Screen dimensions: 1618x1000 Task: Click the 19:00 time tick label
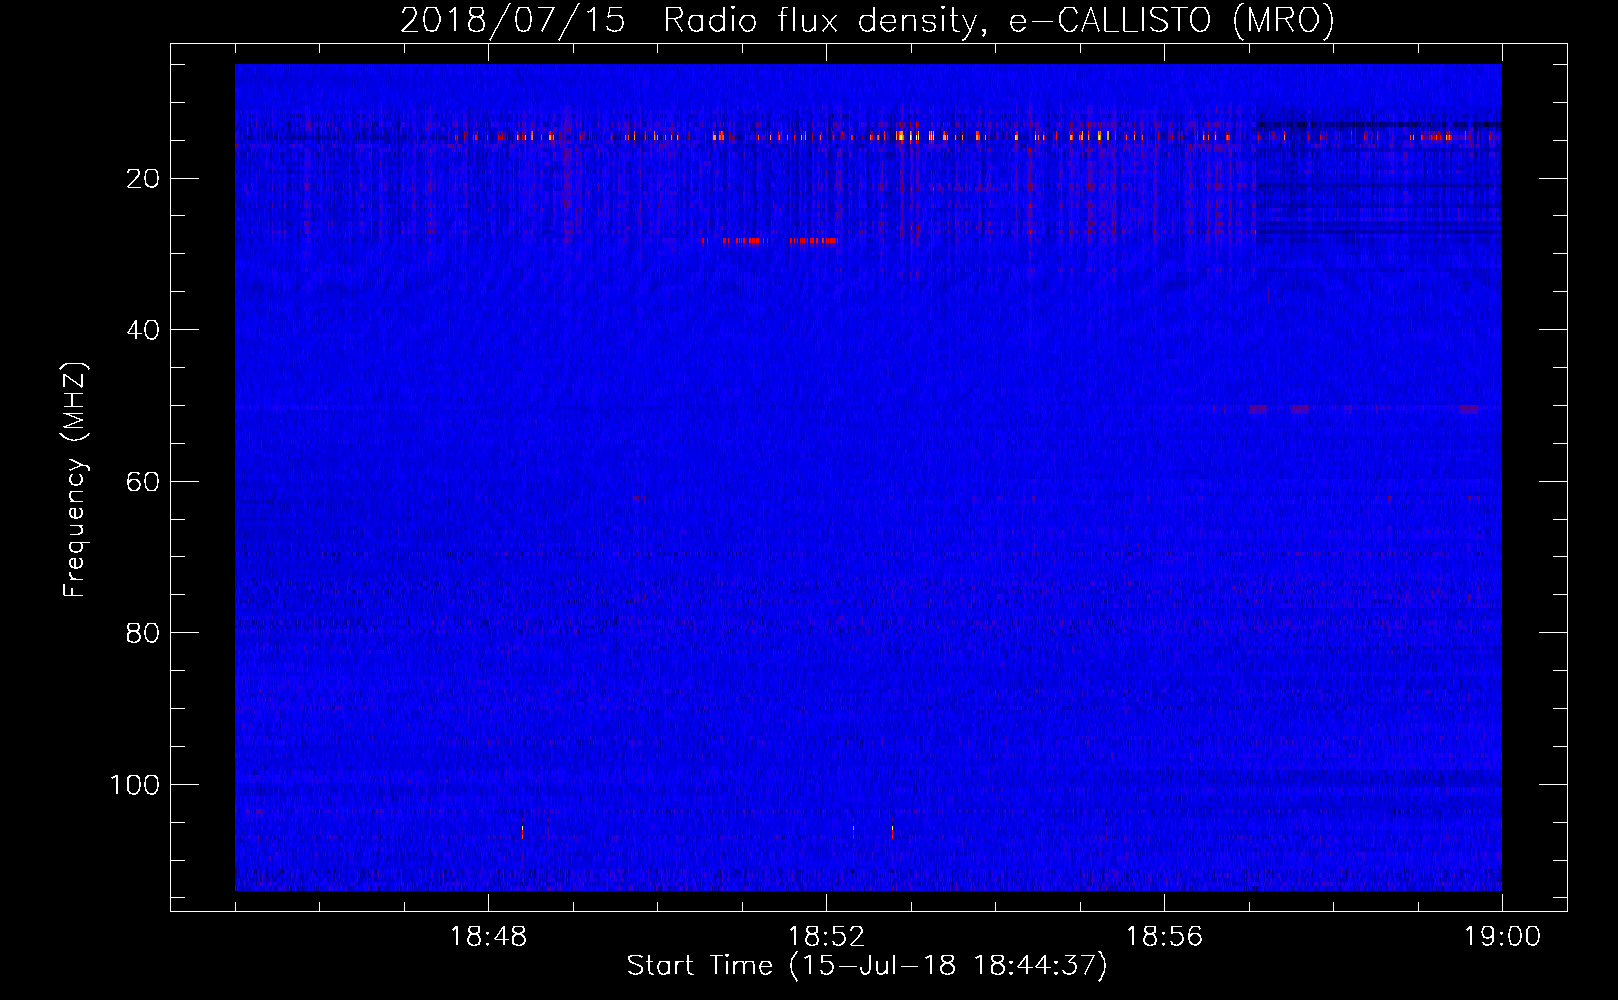pos(1502,937)
